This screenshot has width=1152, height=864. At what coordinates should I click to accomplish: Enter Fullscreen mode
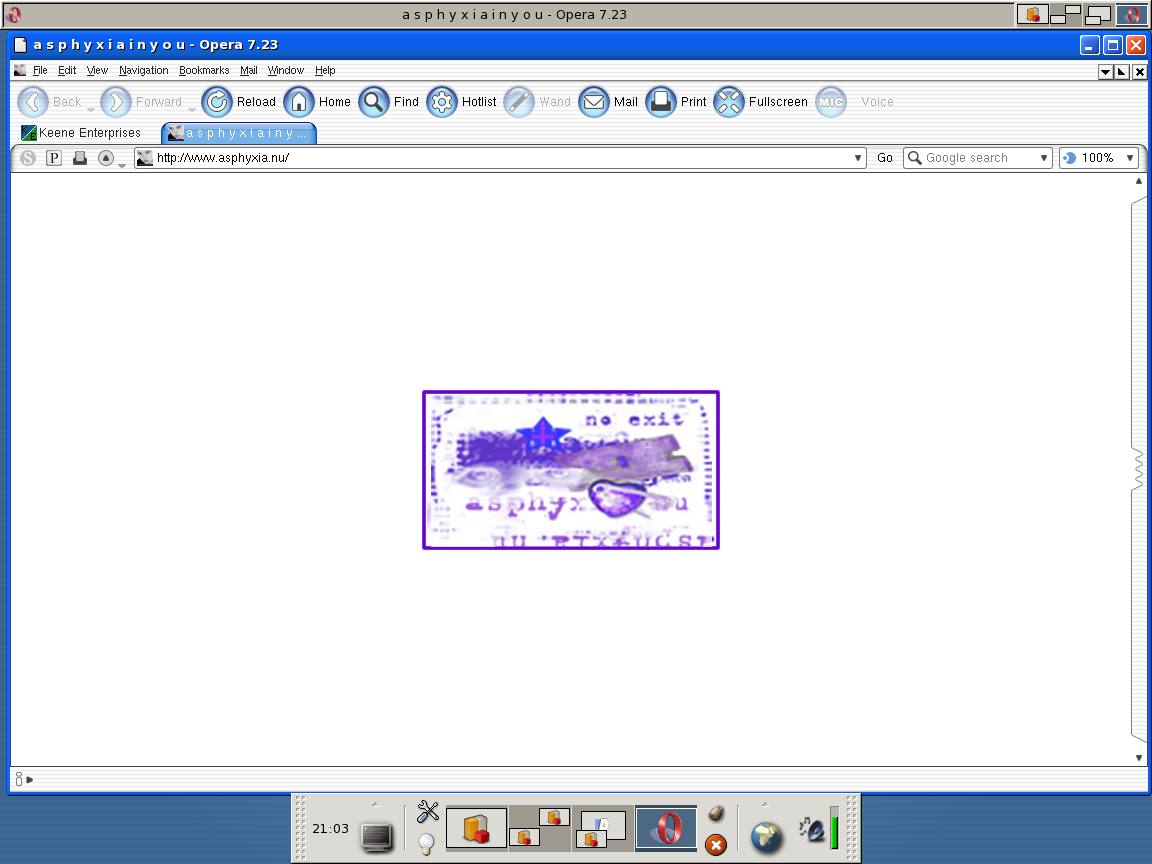(730, 102)
